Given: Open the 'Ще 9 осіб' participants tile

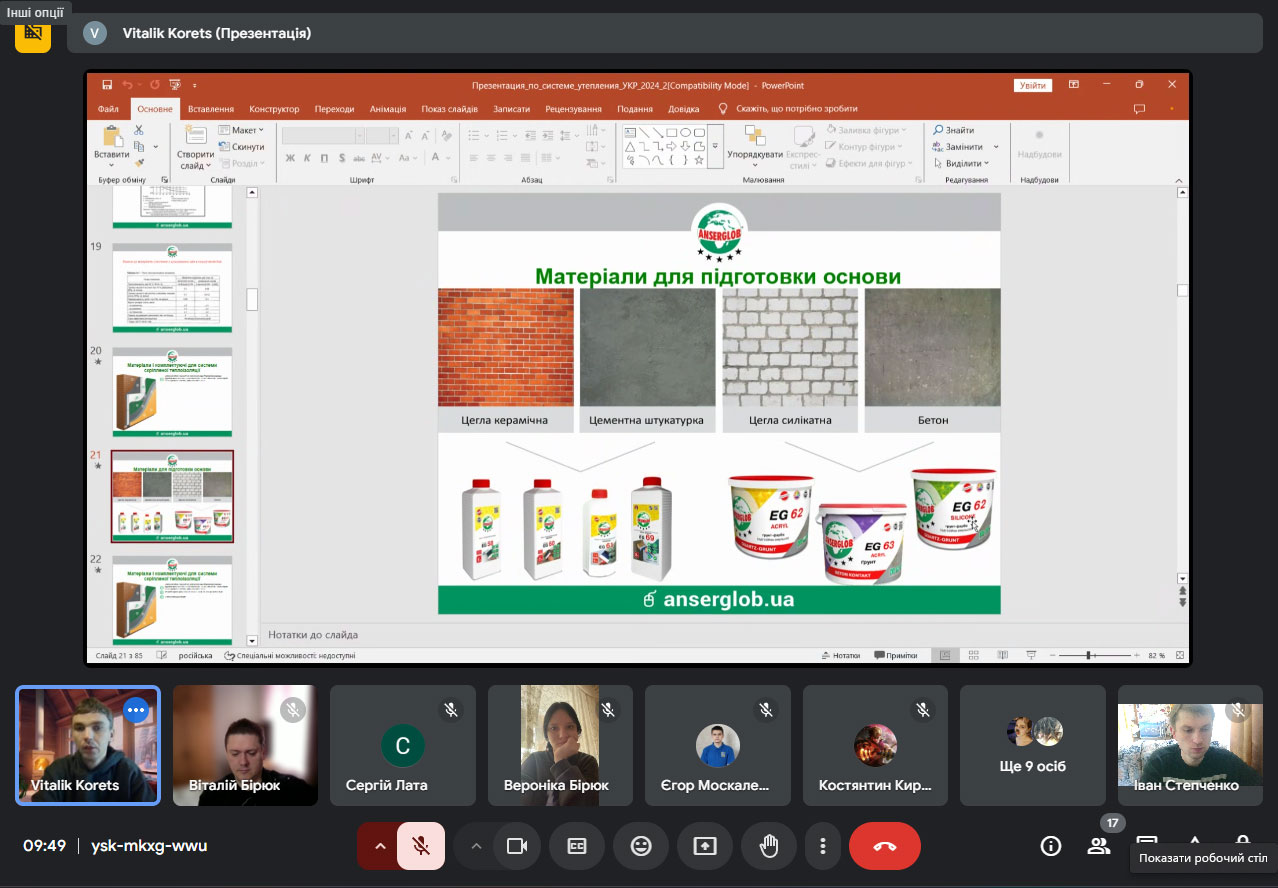Looking at the screenshot, I should 1033,745.
